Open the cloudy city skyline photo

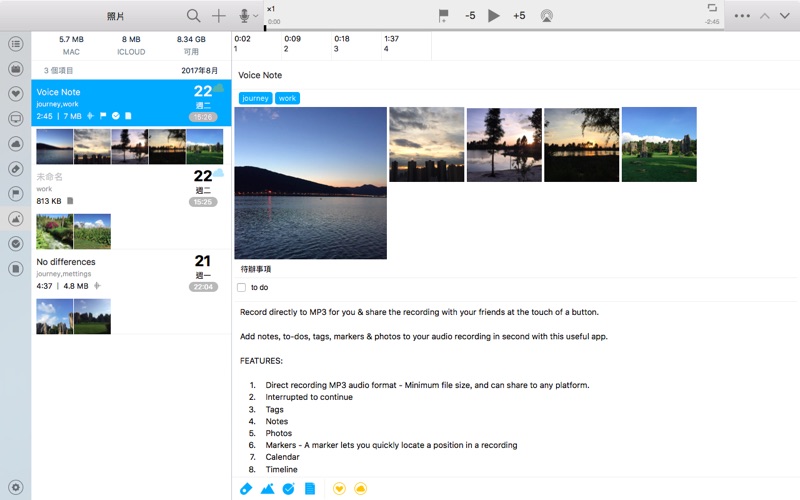(427, 144)
